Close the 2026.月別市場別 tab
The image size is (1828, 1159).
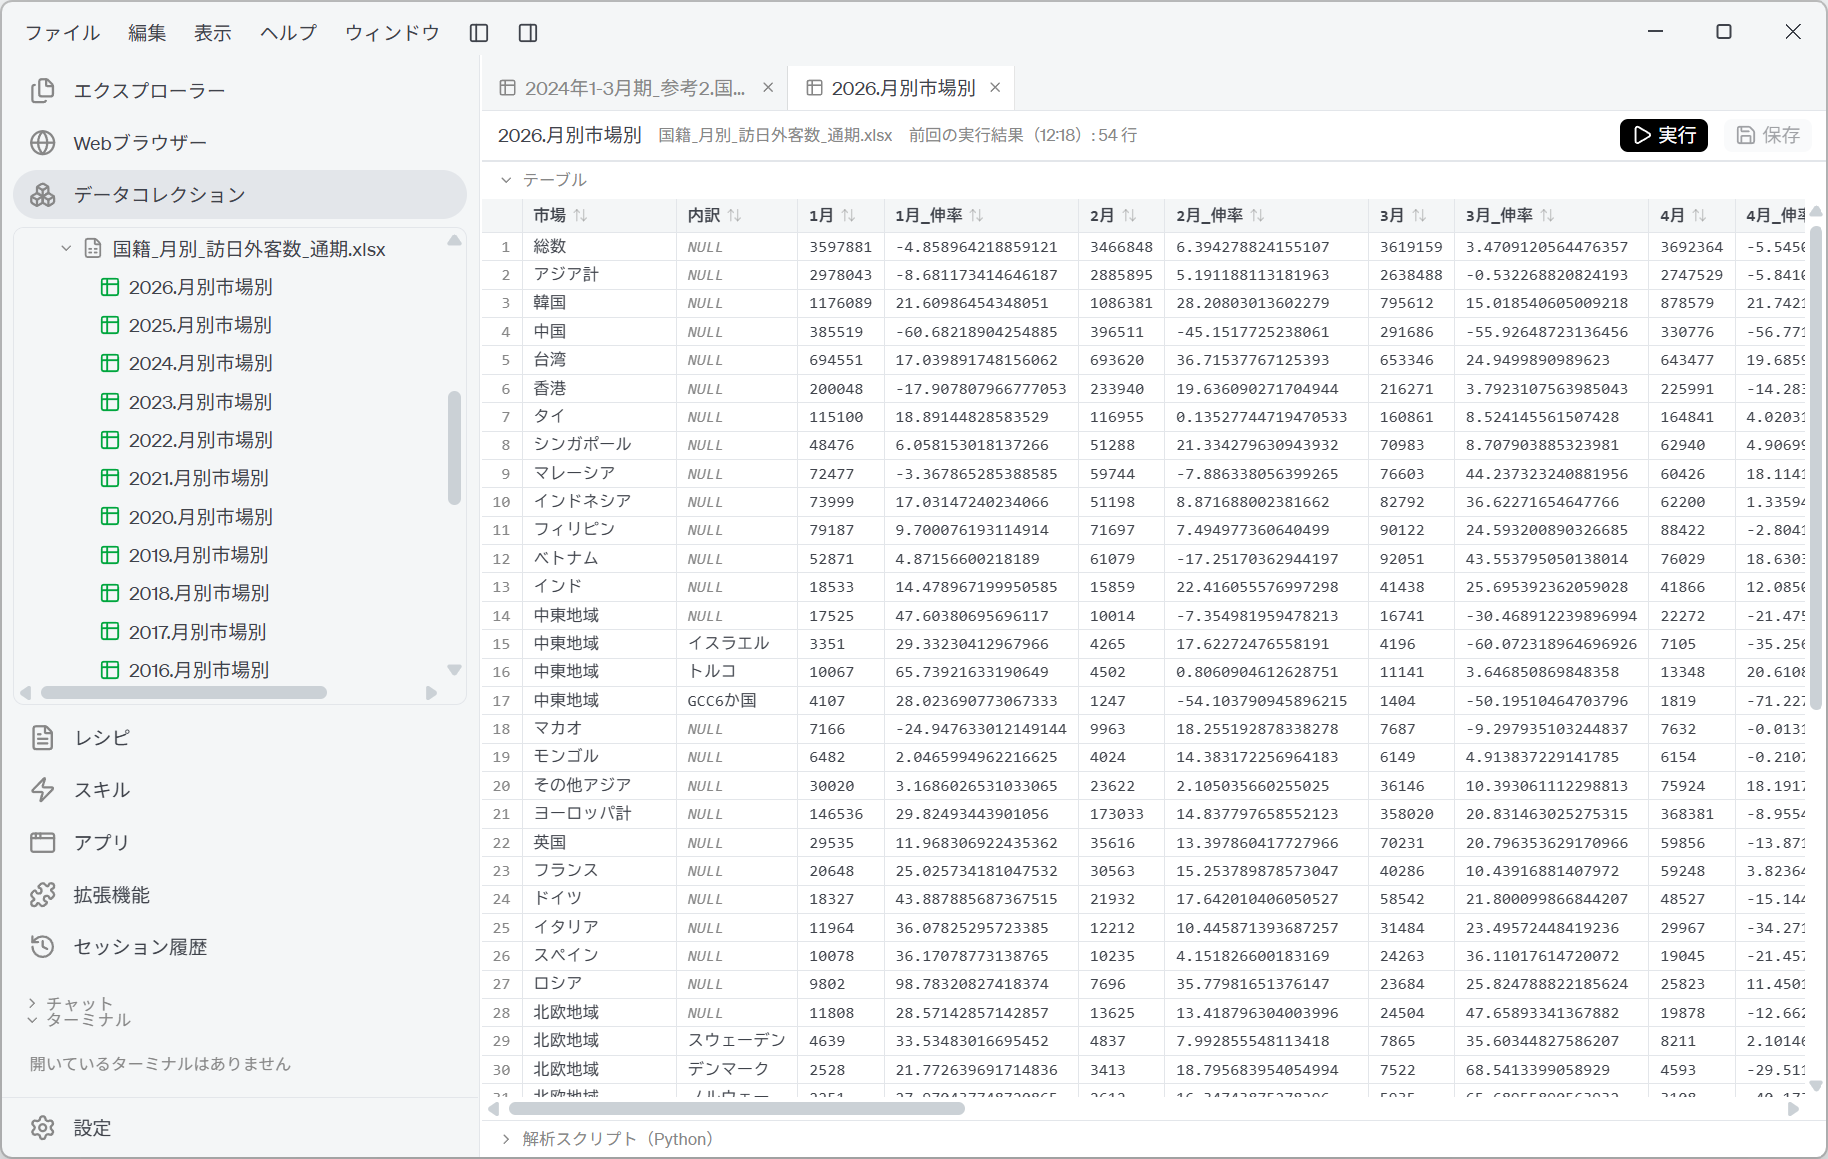click(995, 88)
